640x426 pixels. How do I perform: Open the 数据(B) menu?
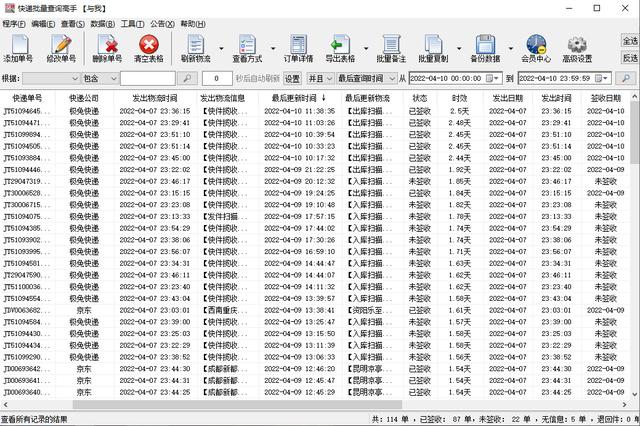[103, 24]
